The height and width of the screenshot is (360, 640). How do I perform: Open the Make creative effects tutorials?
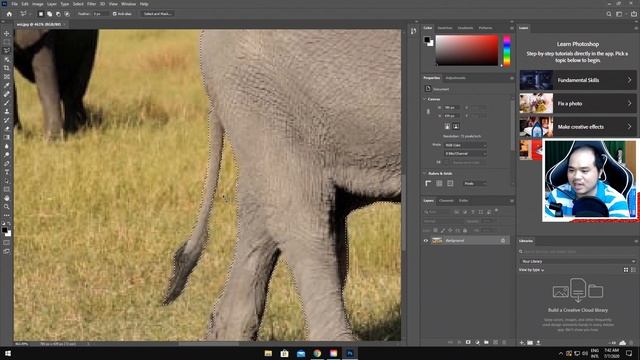pyautogui.click(x=578, y=127)
